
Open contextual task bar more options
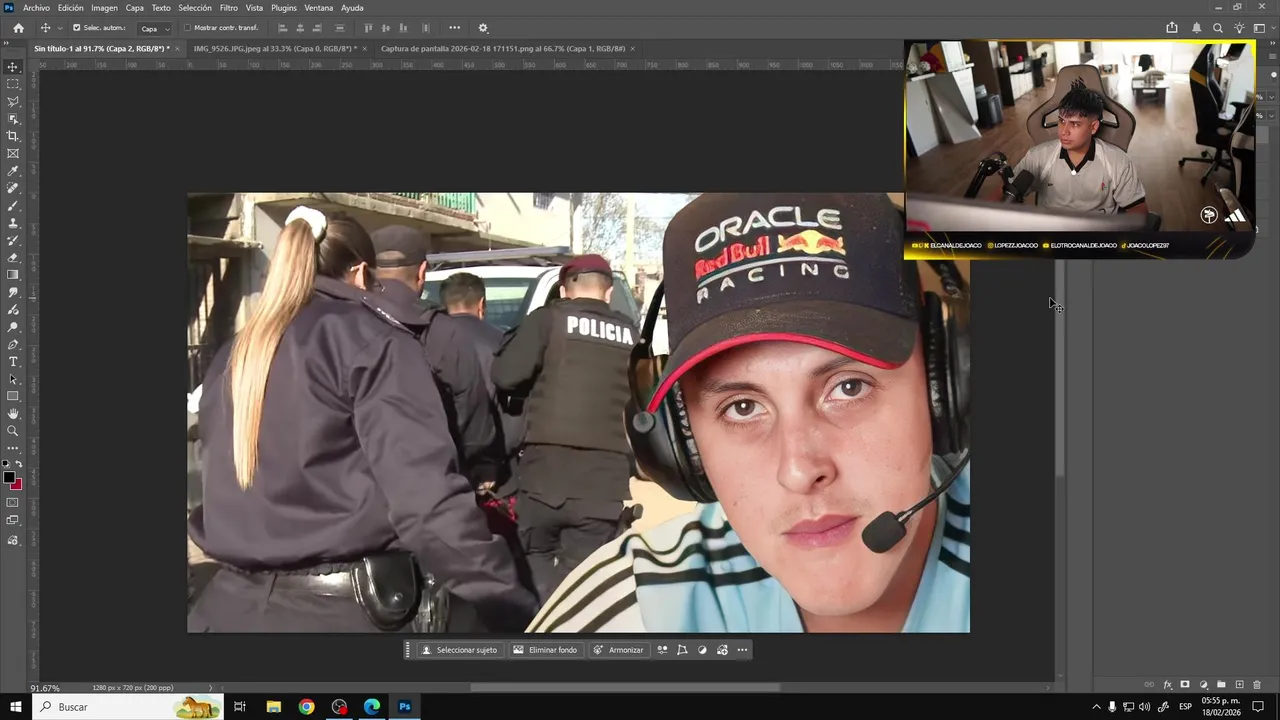tap(742, 650)
